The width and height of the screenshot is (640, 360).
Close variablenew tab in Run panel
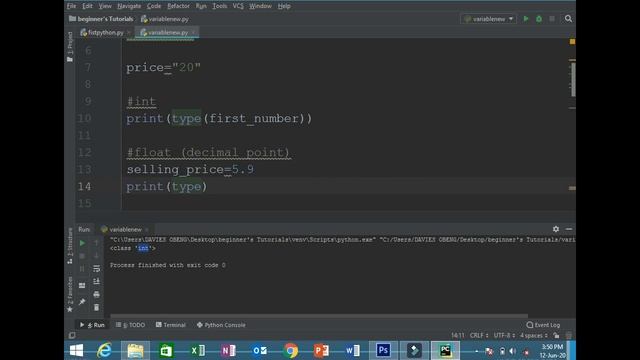coord(147,229)
